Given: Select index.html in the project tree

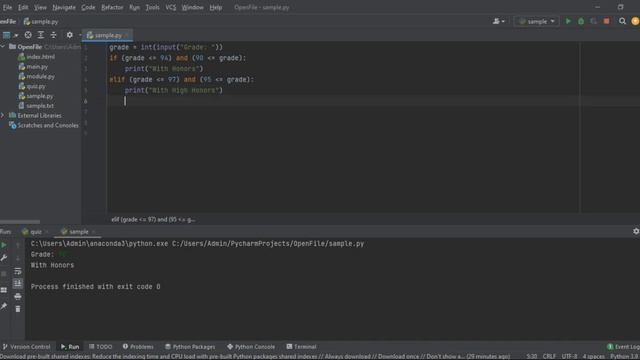Looking at the screenshot, I should pos(36,57).
